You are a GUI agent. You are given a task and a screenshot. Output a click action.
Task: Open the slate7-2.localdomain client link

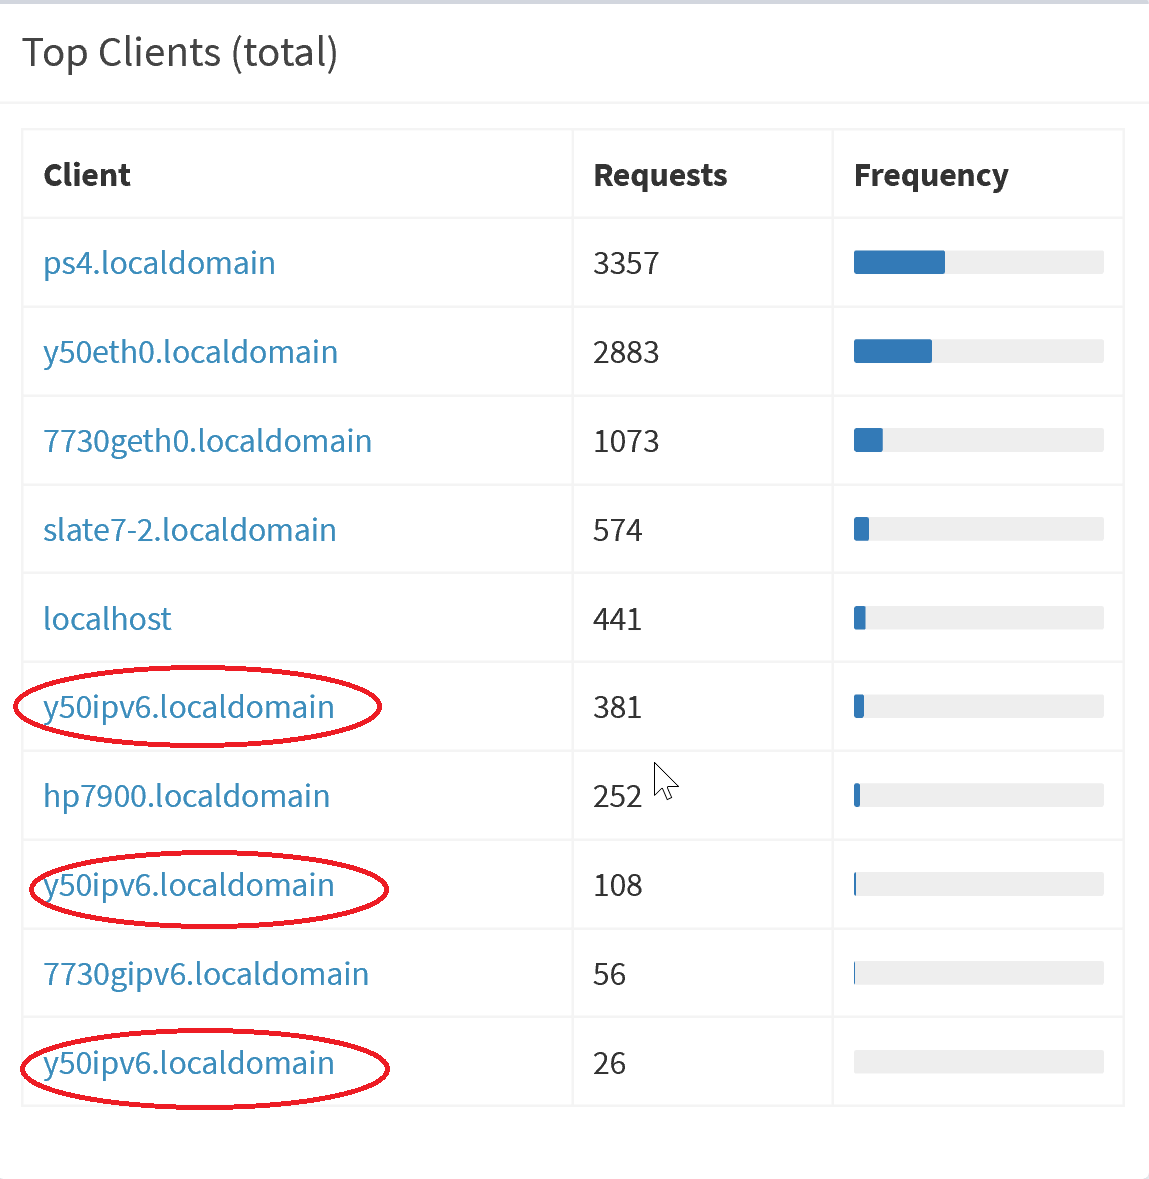click(190, 530)
